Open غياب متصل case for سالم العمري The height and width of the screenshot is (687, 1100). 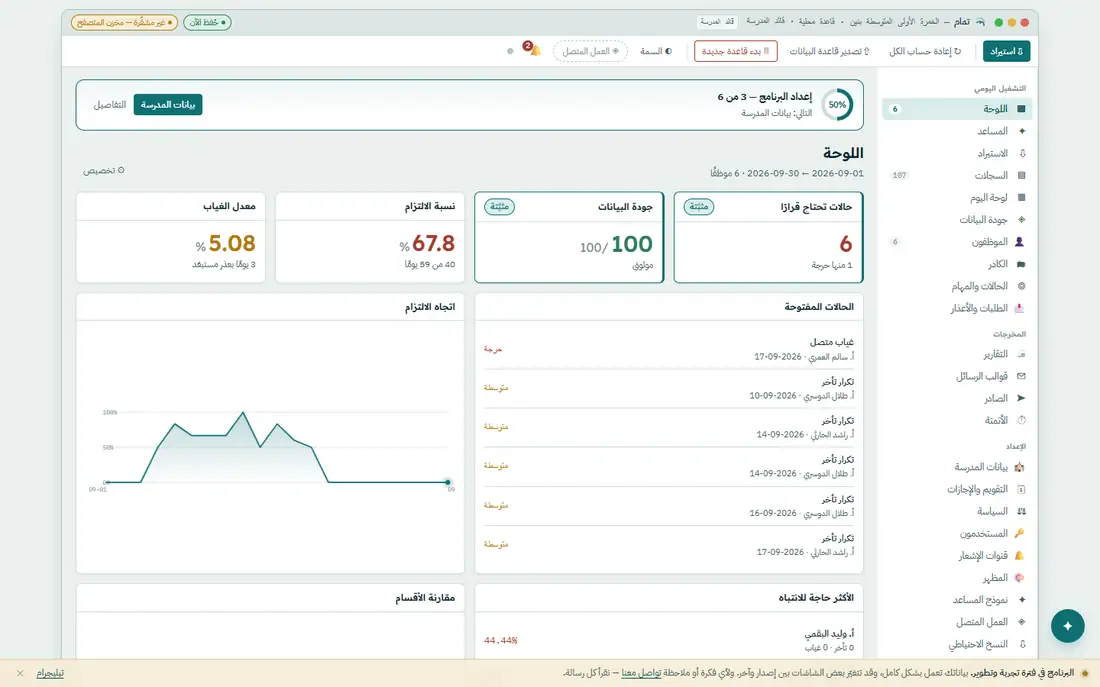(x=669, y=349)
